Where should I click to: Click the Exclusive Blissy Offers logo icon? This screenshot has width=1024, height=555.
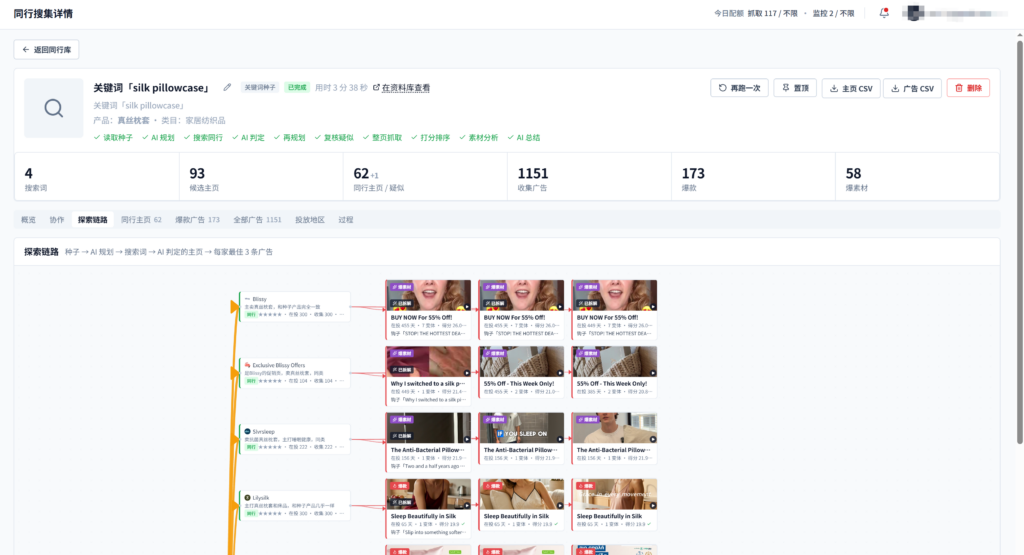click(248, 366)
